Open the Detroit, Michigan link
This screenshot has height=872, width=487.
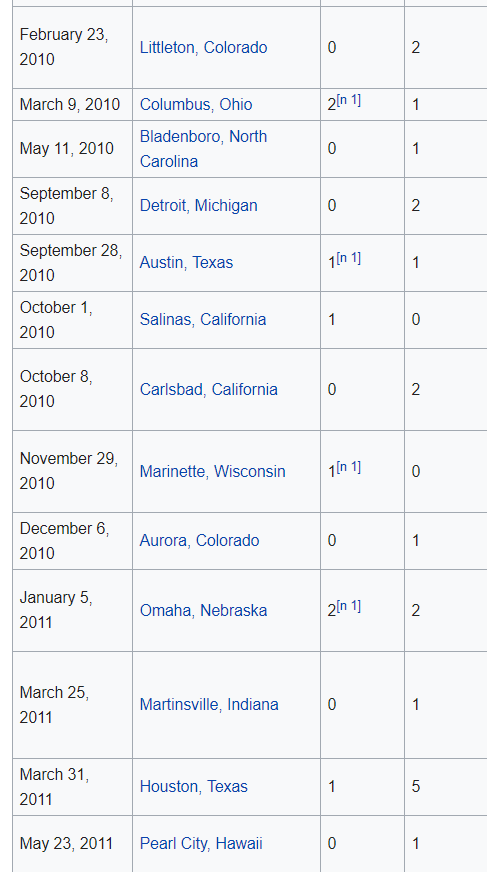click(x=198, y=206)
